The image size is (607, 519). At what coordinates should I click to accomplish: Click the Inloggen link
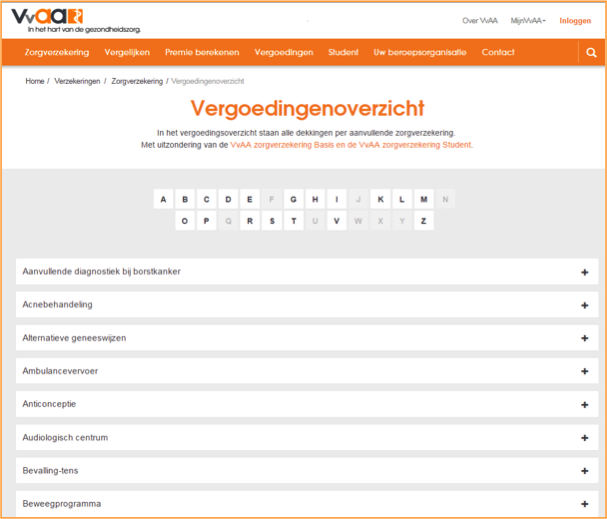575,21
